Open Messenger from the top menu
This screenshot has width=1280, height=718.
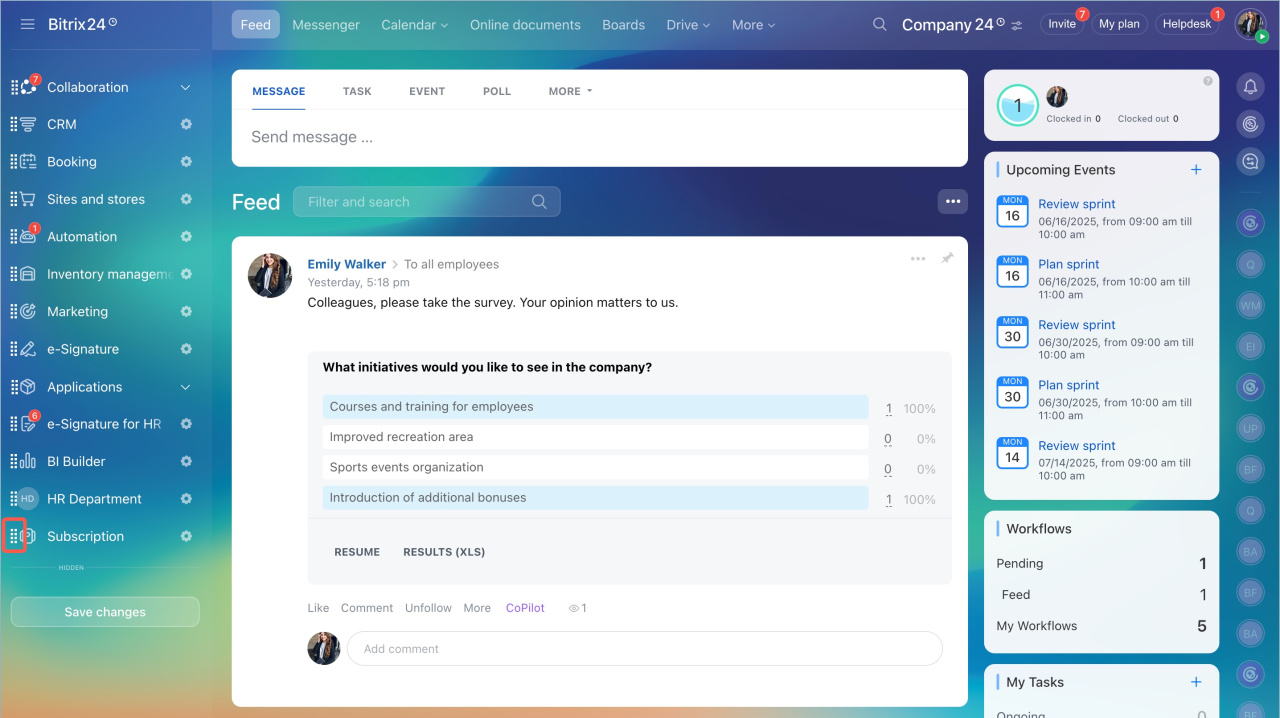[326, 25]
